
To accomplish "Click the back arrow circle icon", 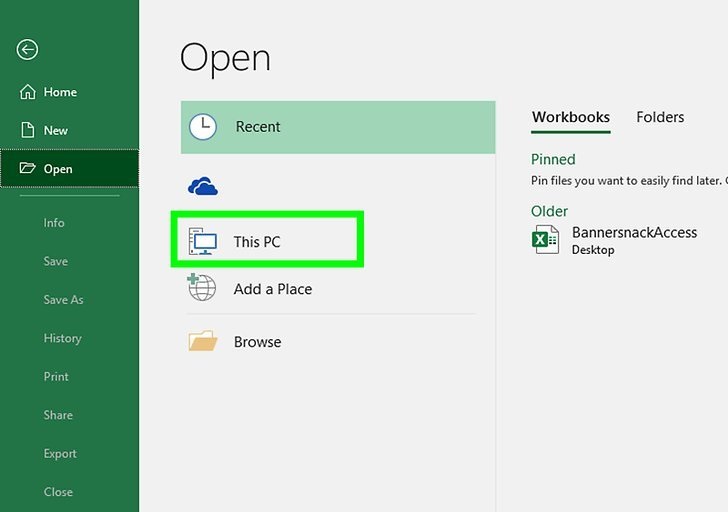I will tap(28, 50).
